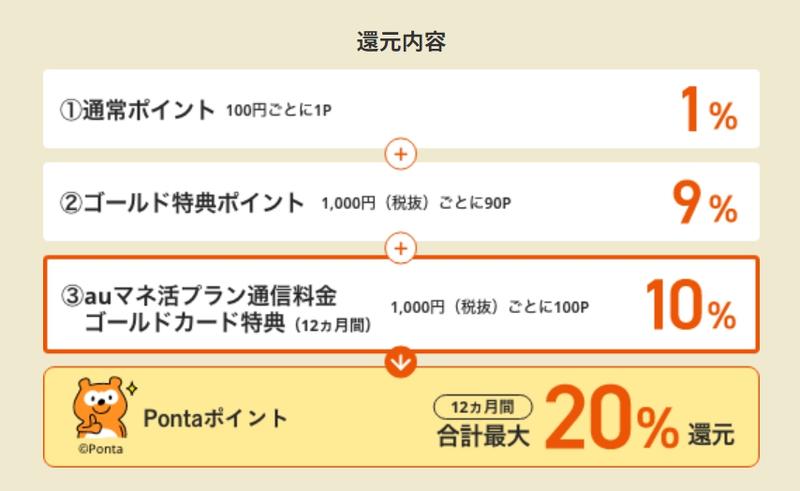Click the ゴールドカード特典 text line
Image resolution: width=800 pixels, height=491 pixels.
point(185,322)
